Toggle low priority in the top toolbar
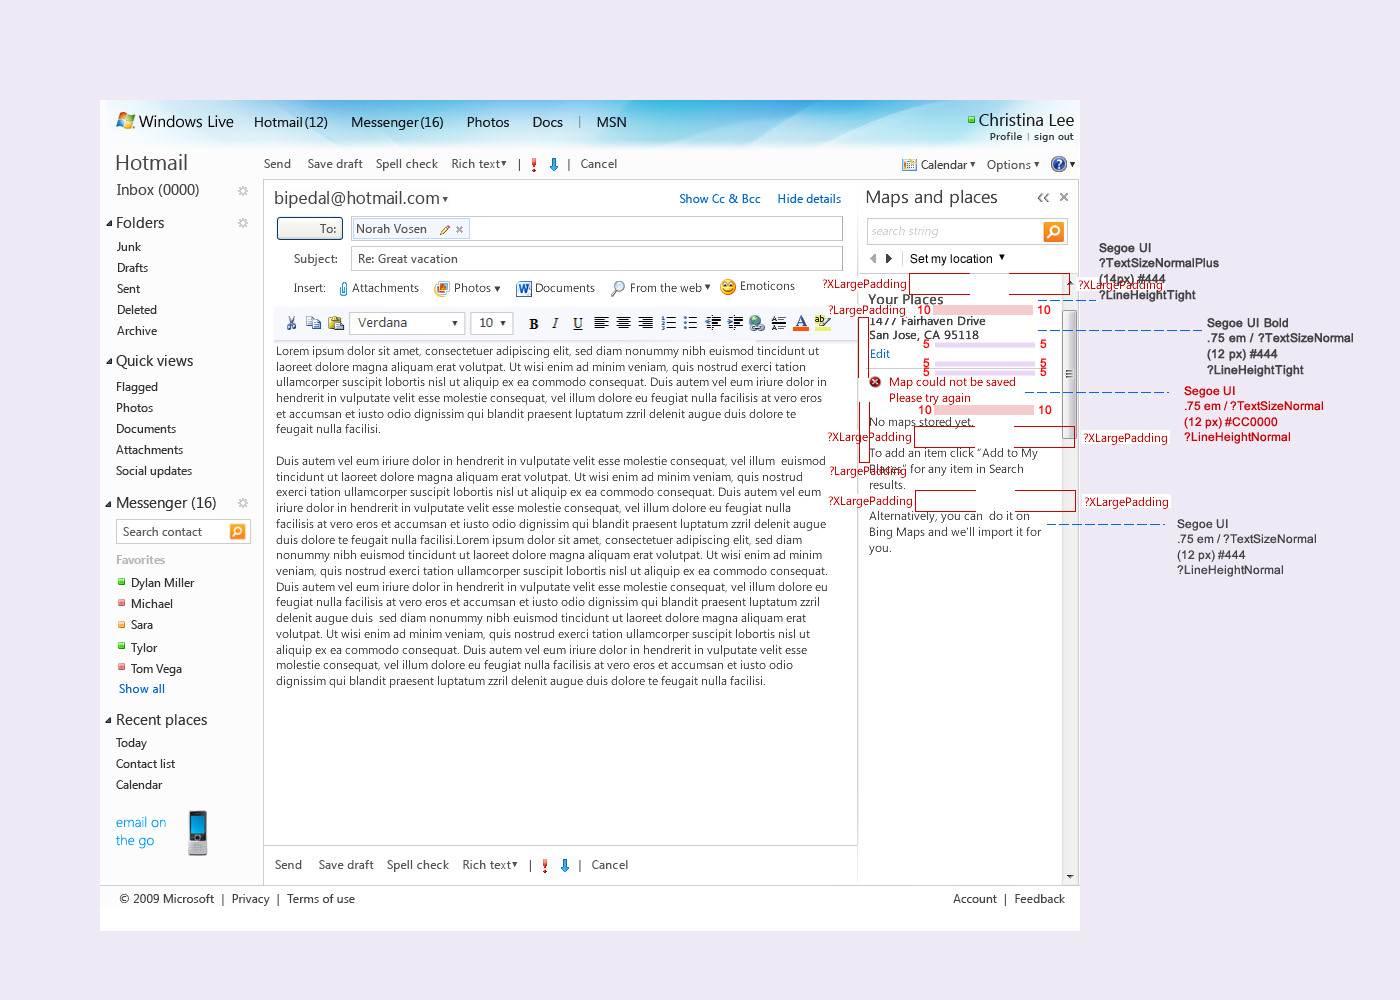The image size is (1400, 1000). [554, 165]
